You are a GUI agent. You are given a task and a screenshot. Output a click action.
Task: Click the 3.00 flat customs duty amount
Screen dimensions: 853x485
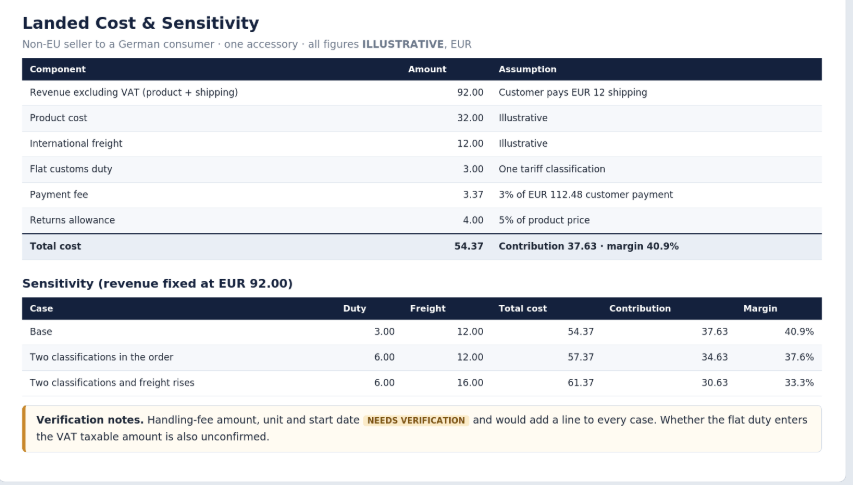pyautogui.click(x=473, y=169)
